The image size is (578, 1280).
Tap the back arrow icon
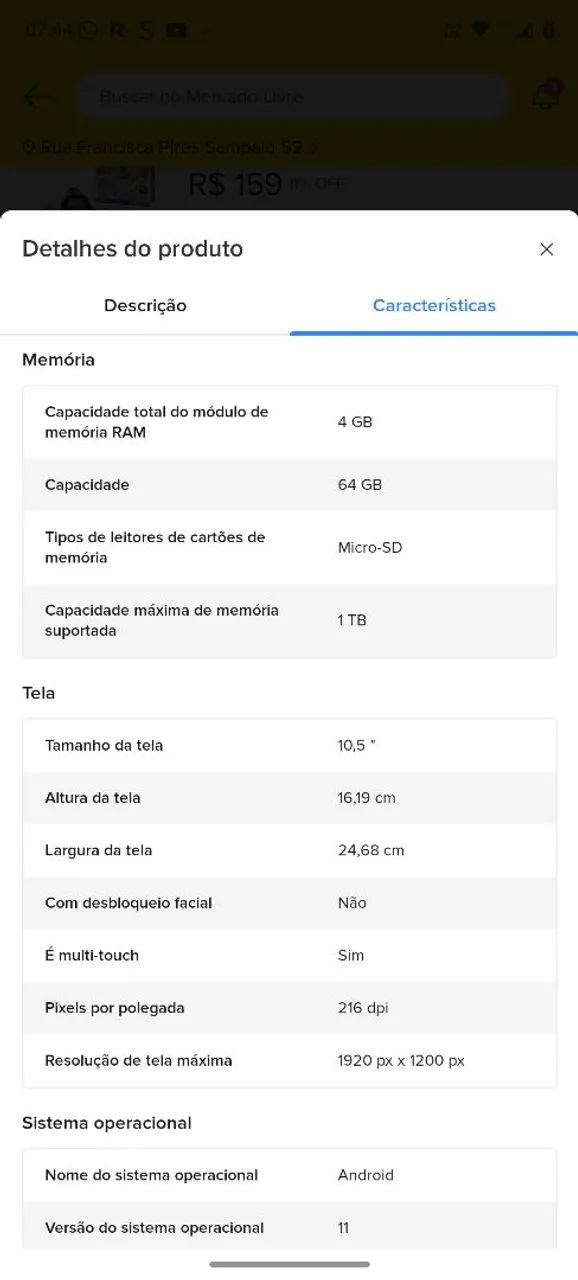point(37,96)
